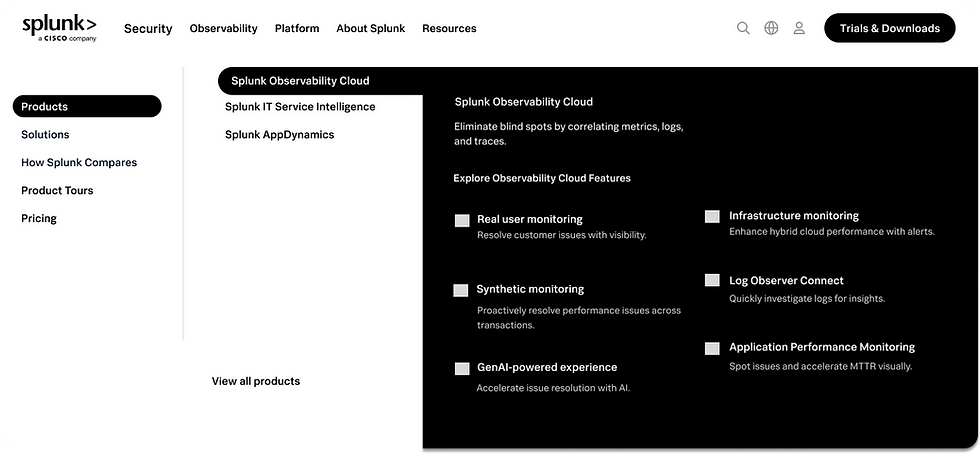Open Pricing from the sidebar

coord(39,219)
